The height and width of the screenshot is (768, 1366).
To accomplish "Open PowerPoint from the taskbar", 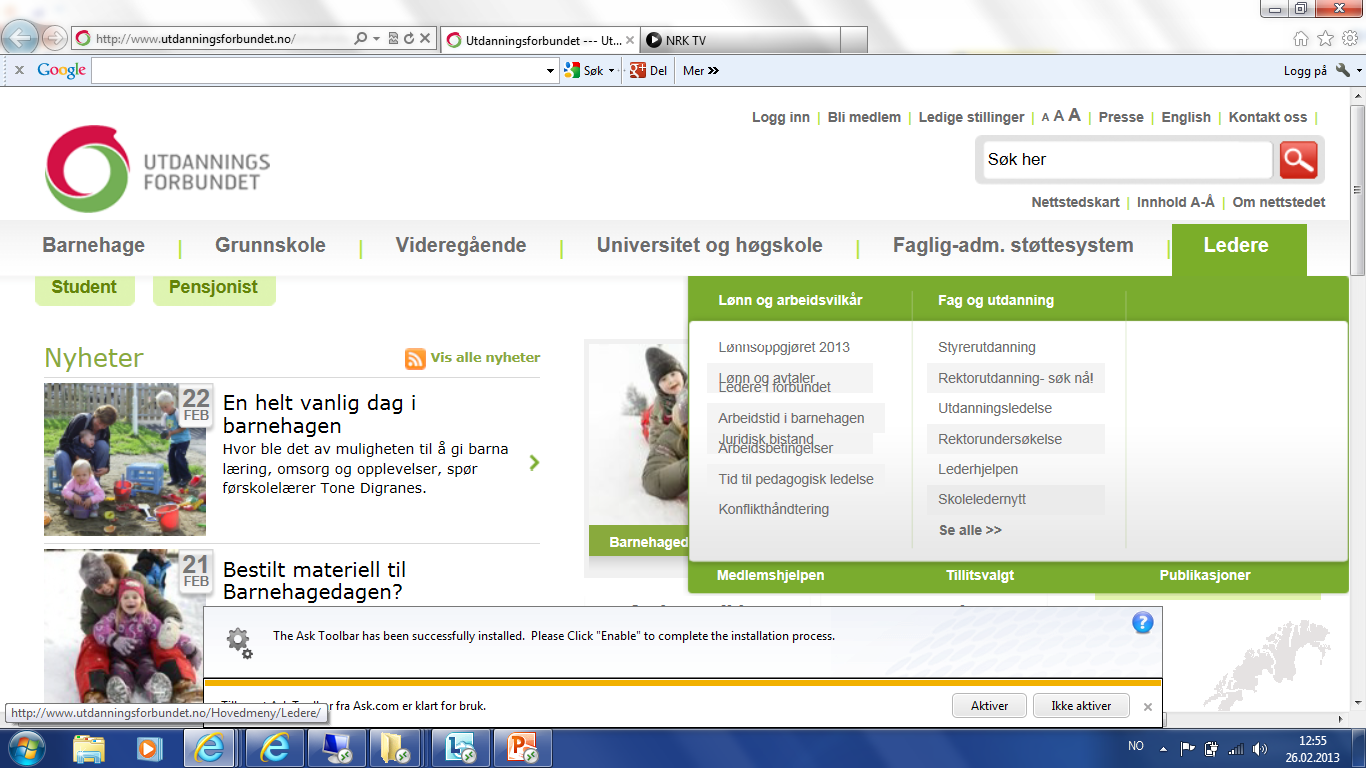I will pyautogui.click(x=523, y=748).
